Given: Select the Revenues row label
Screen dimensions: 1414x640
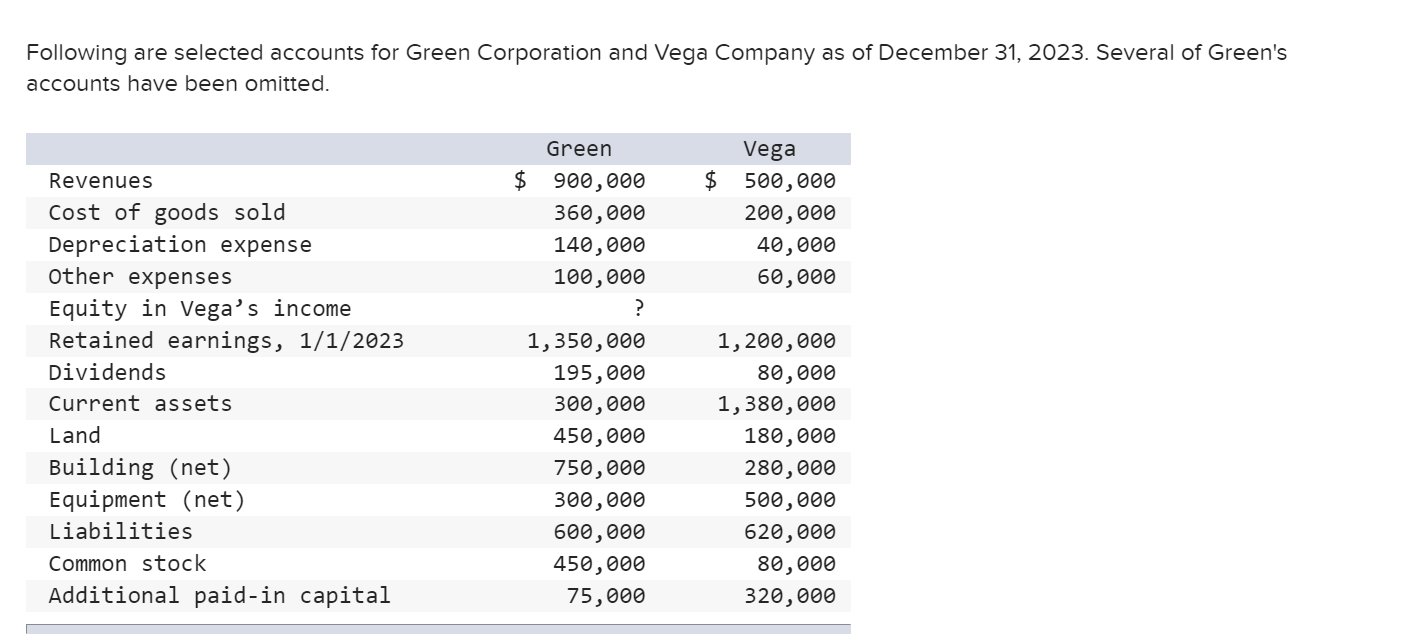Looking at the screenshot, I should (101, 181).
